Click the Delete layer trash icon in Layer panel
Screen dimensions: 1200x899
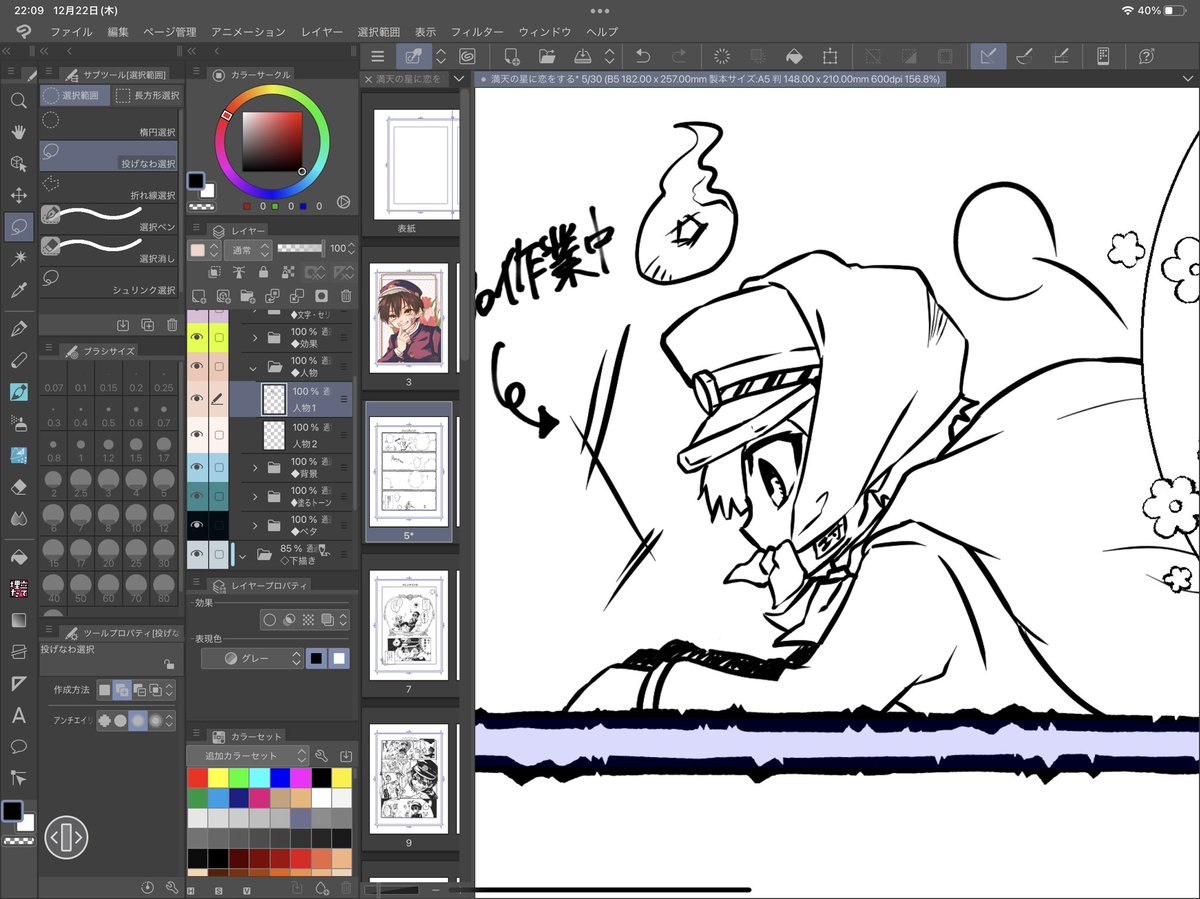coord(346,296)
